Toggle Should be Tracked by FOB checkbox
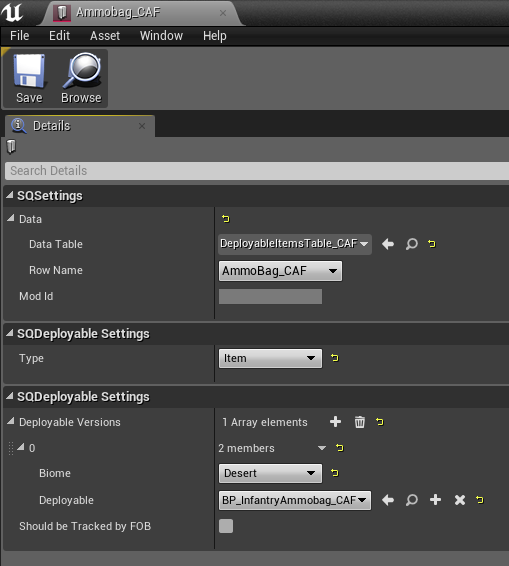This screenshot has height=566, width=509. pos(226,526)
